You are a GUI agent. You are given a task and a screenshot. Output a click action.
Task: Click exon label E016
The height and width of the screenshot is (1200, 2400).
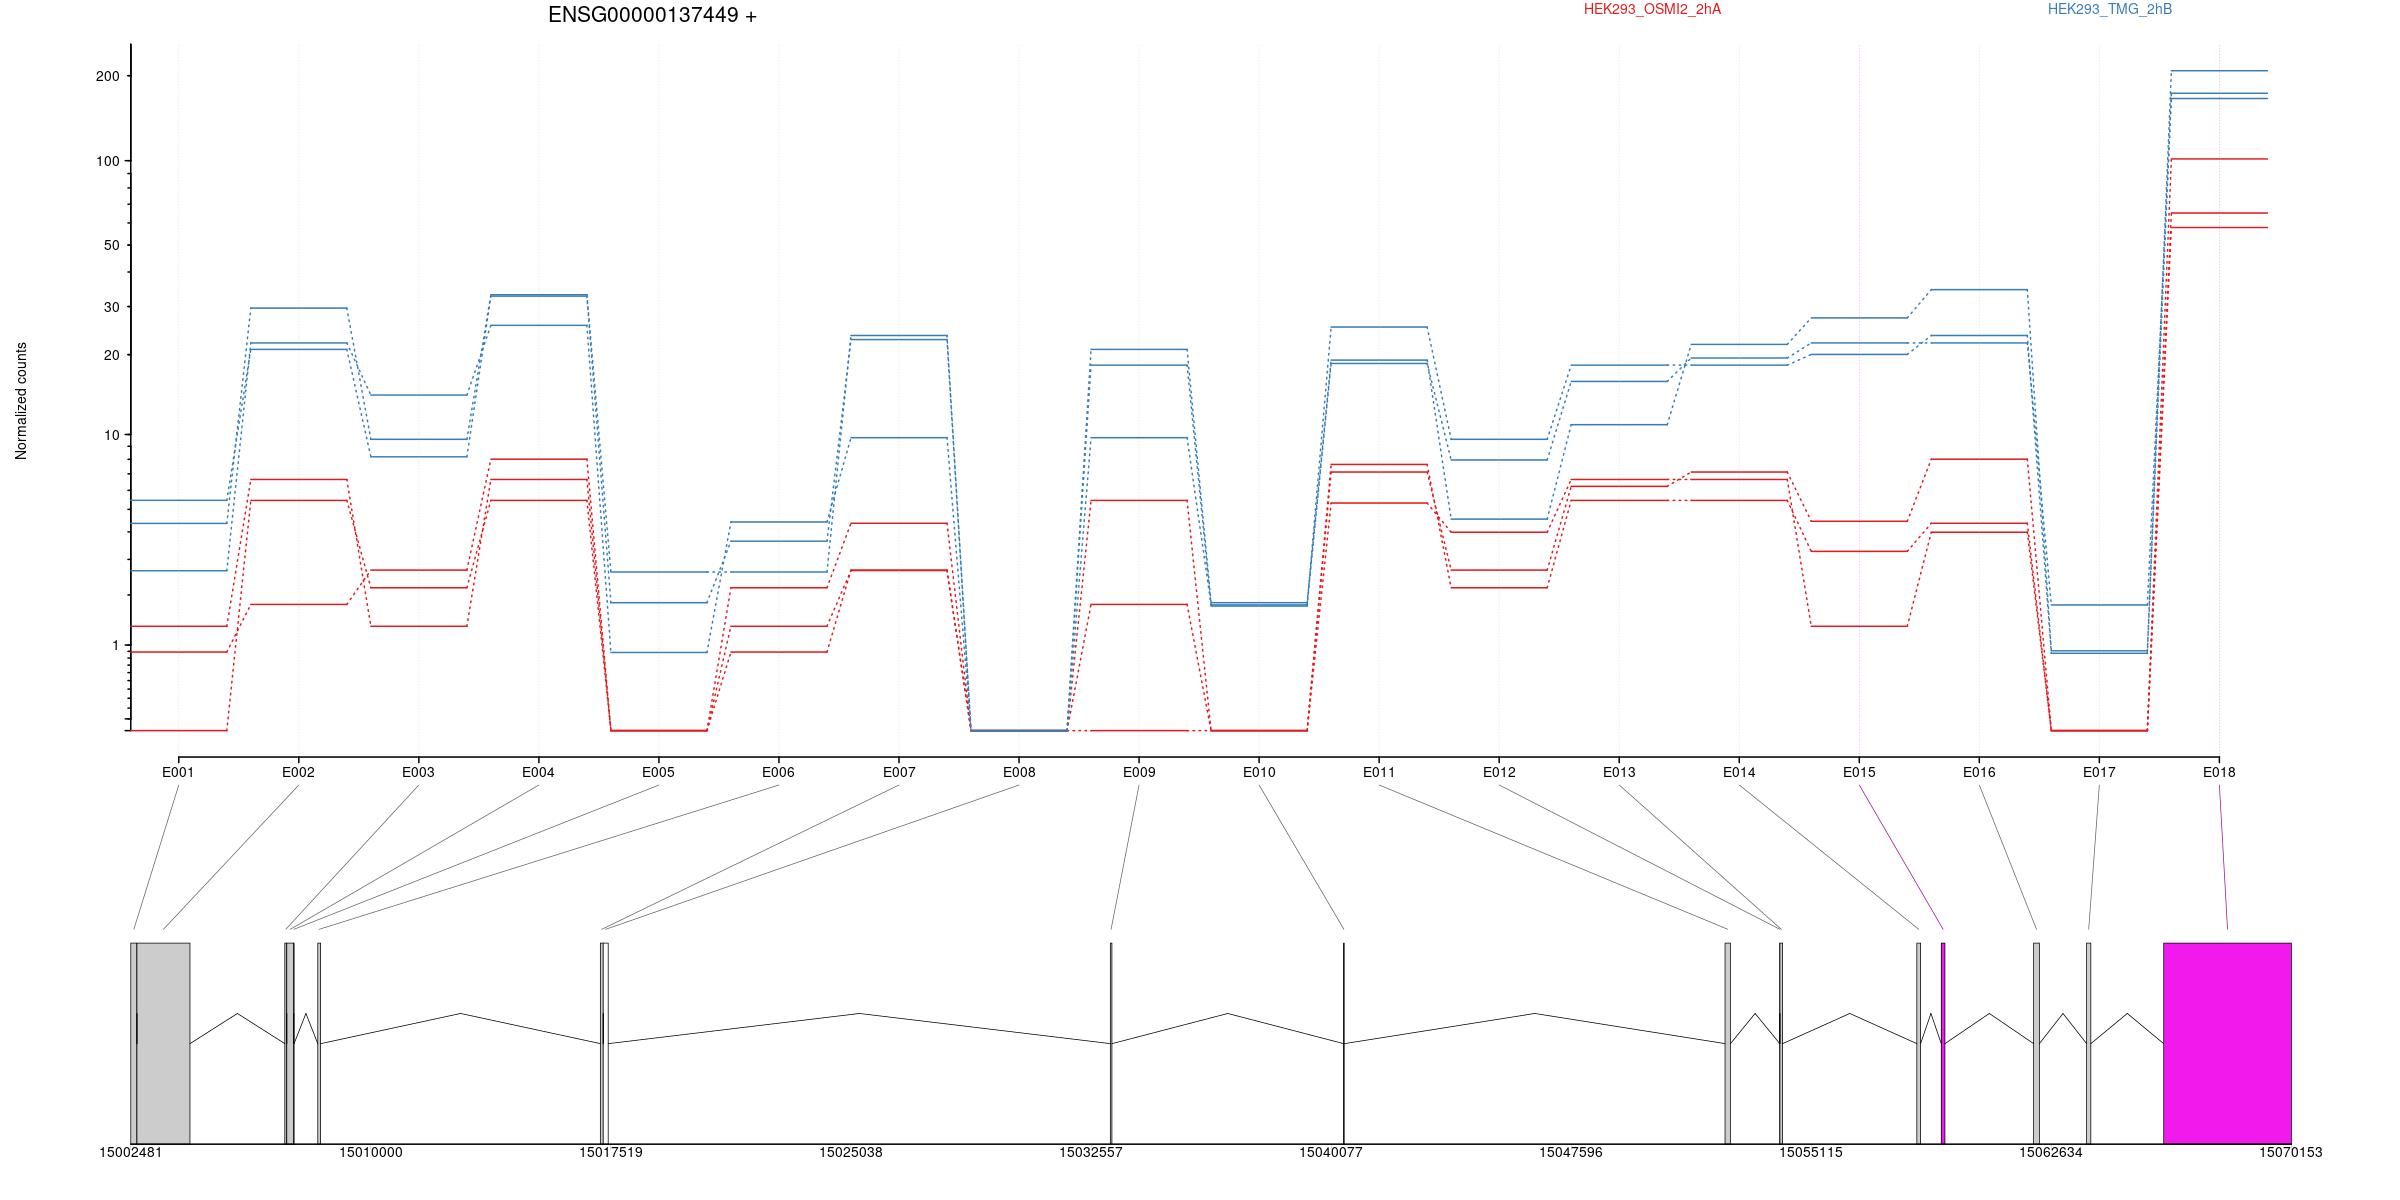1979,772
